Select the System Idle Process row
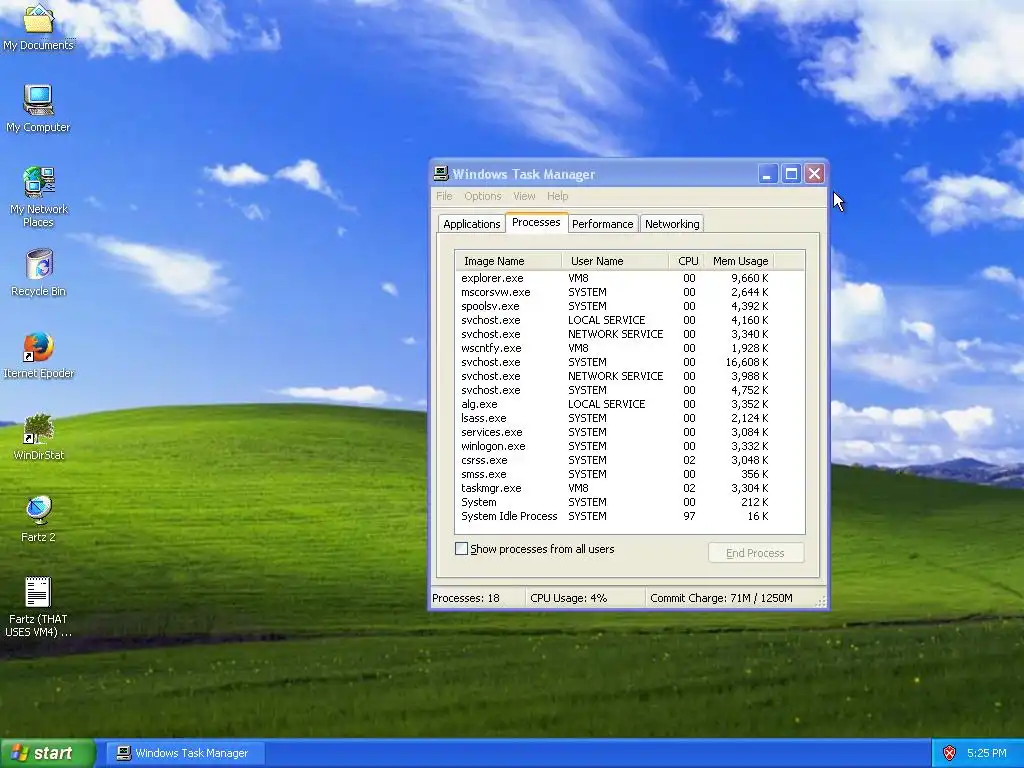This screenshot has width=1024, height=768. (x=630, y=516)
